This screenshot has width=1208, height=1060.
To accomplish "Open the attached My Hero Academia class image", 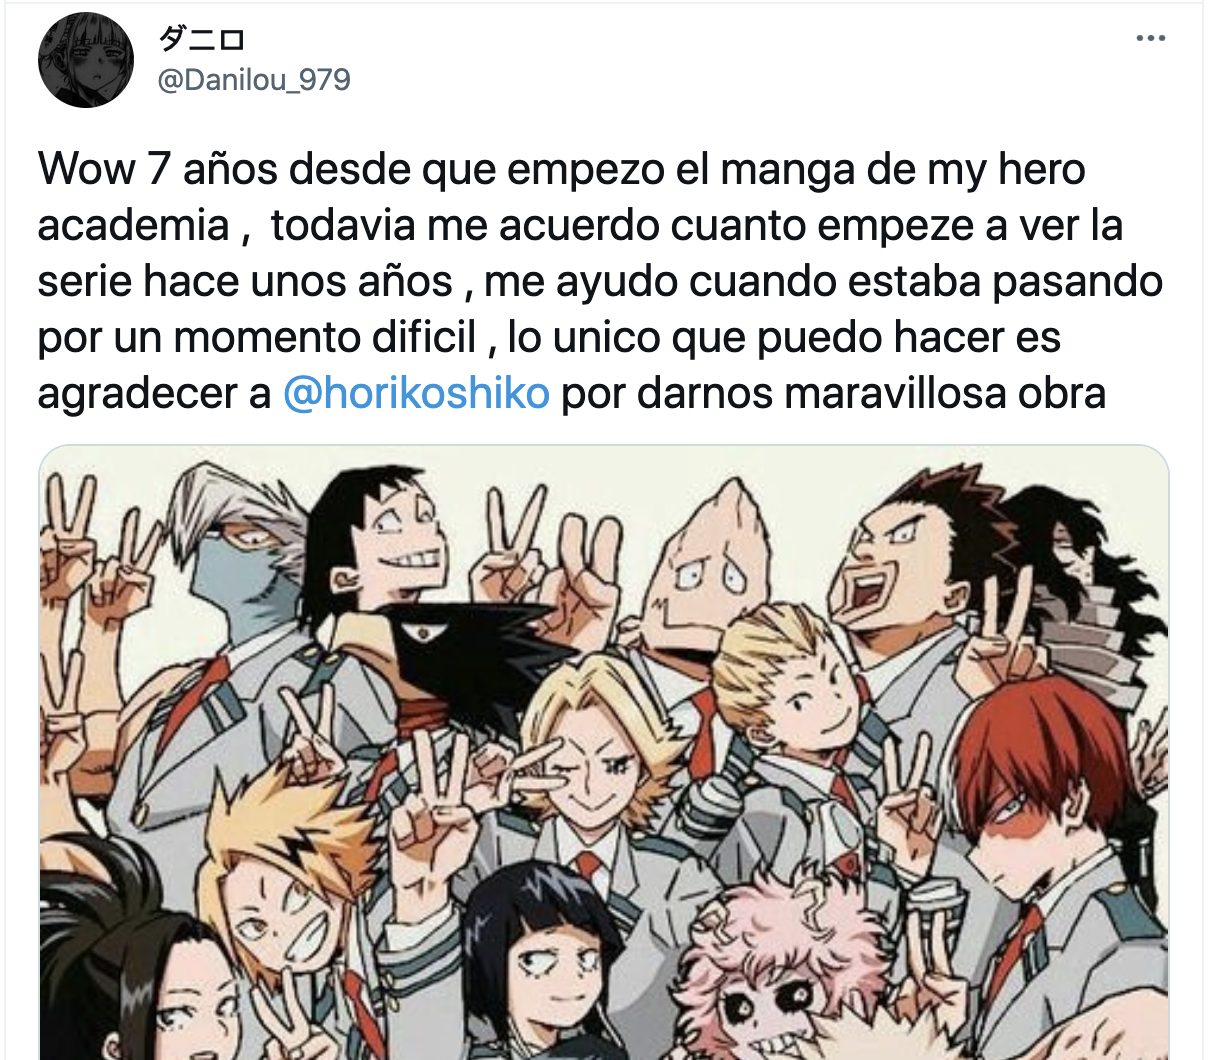I will pos(604,752).
